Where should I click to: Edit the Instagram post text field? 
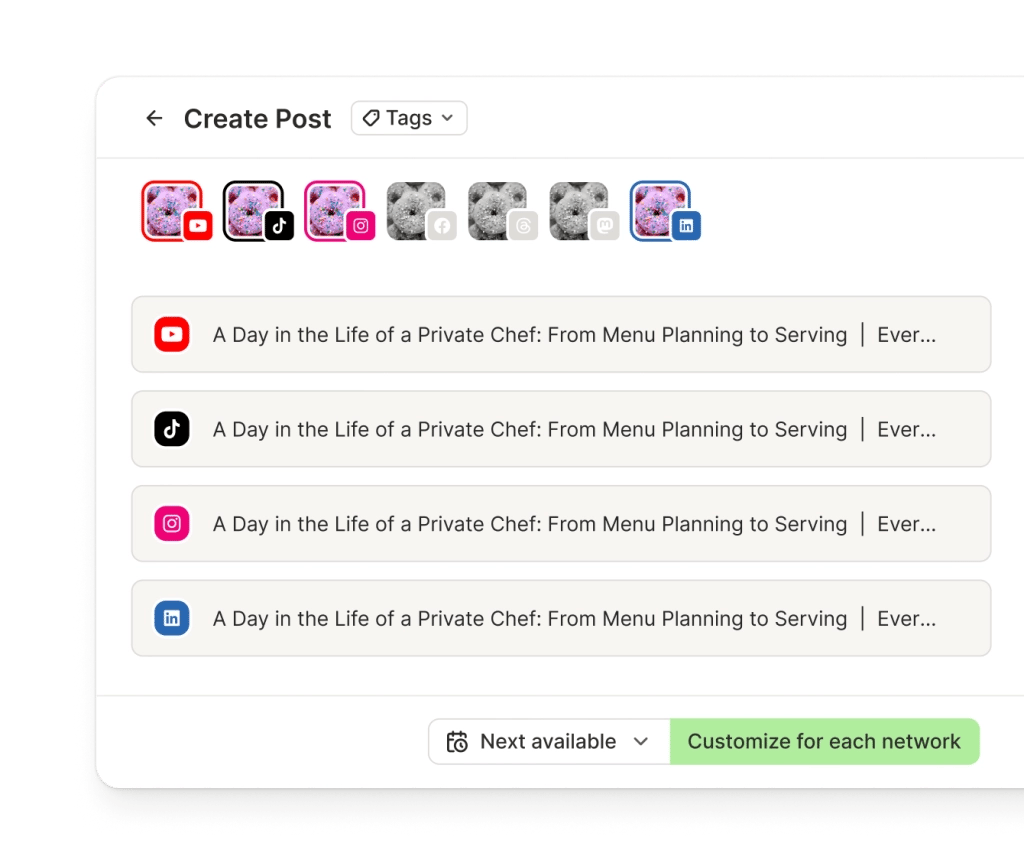click(561, 524)
